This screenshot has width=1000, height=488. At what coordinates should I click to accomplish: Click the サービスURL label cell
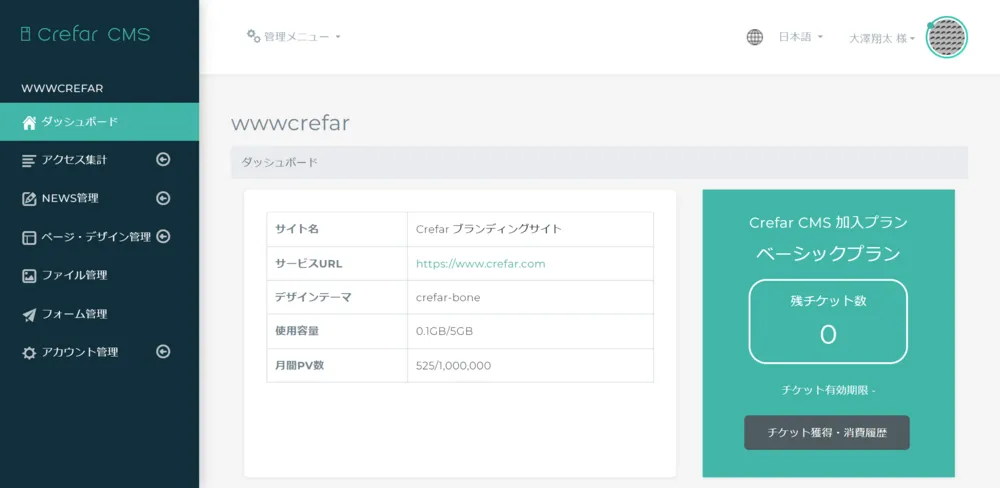click(337, 263)
